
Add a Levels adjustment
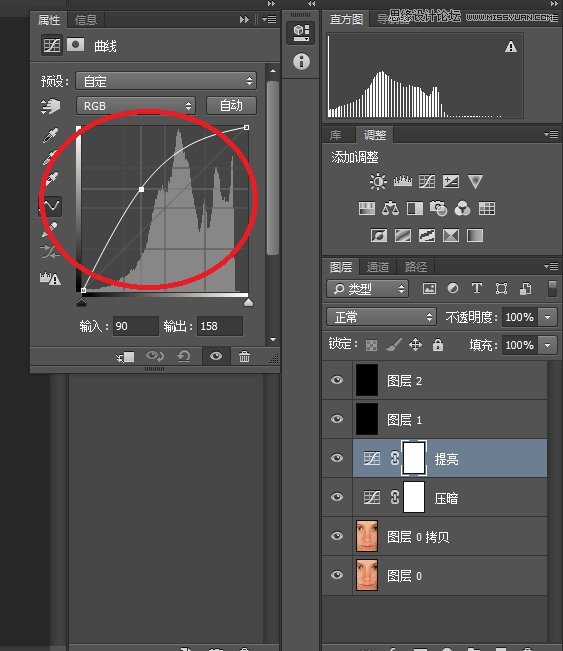point(403,181)
